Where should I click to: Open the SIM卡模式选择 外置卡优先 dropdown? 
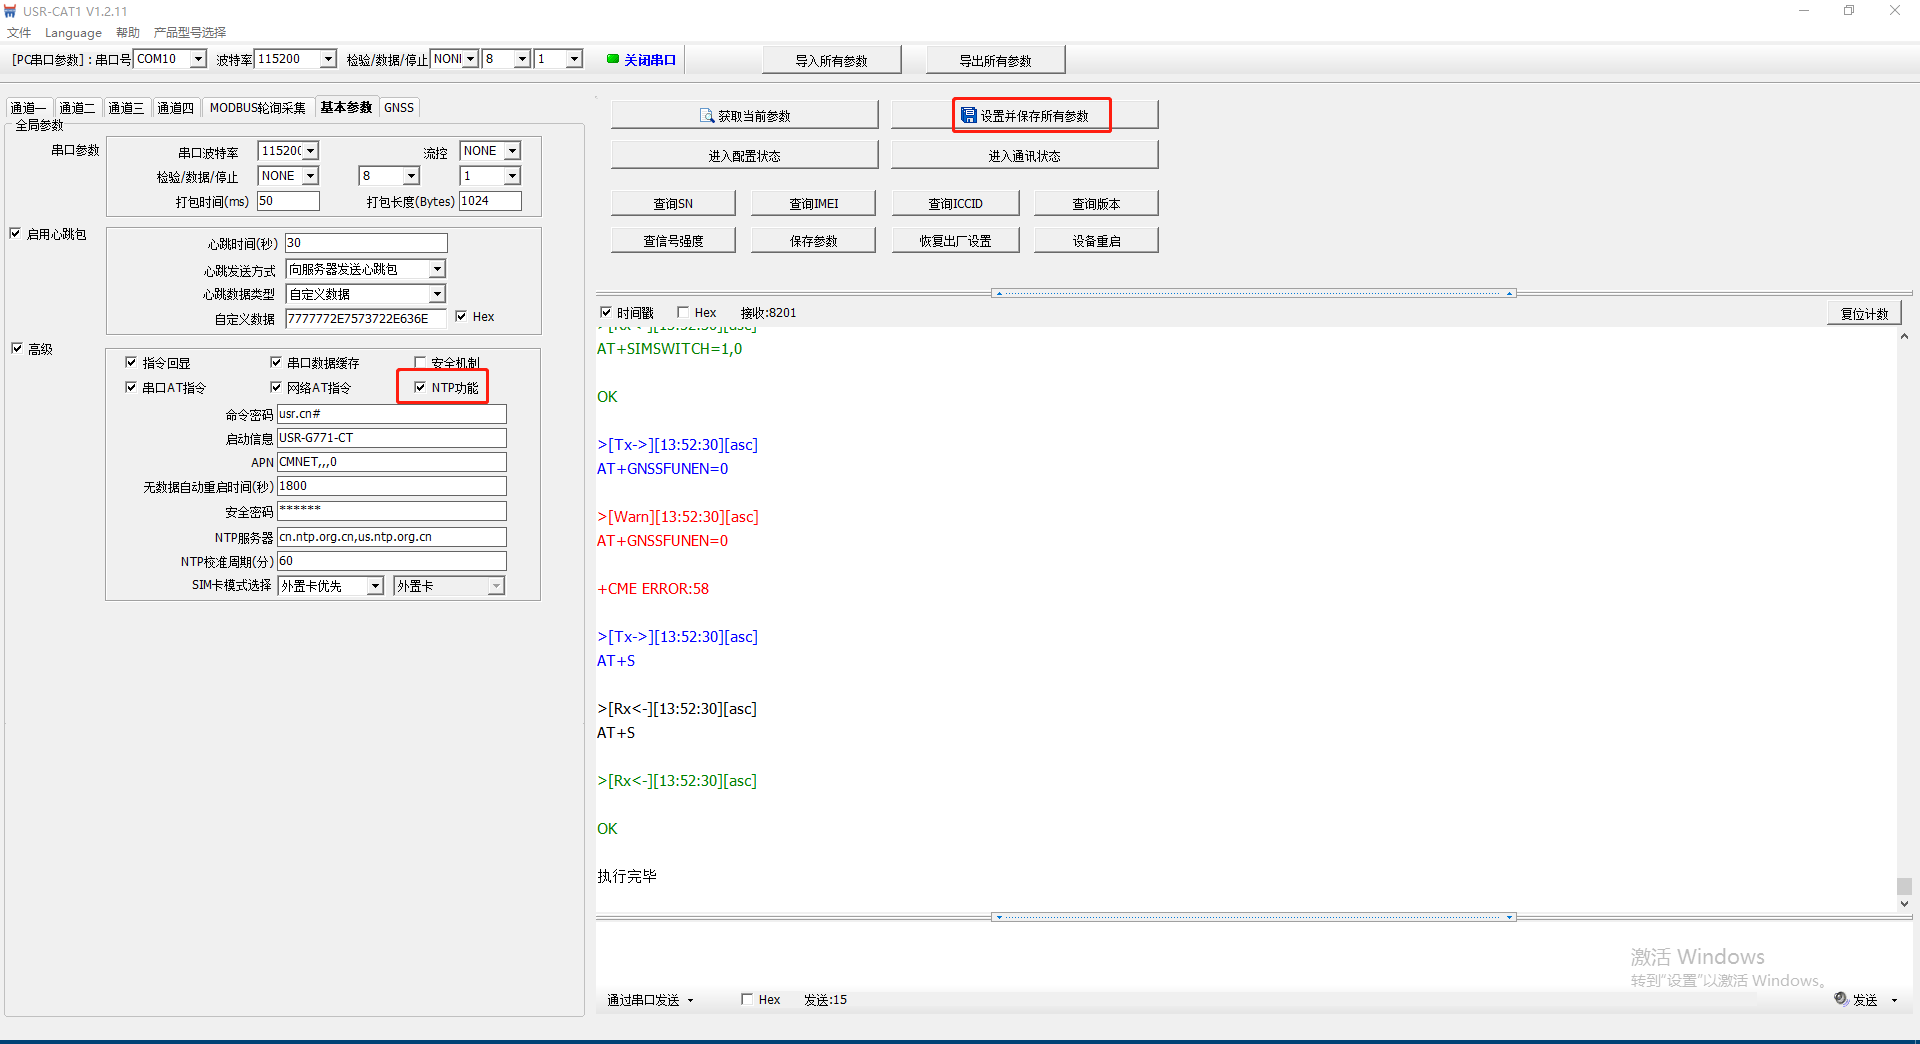(x=375, y=586)
